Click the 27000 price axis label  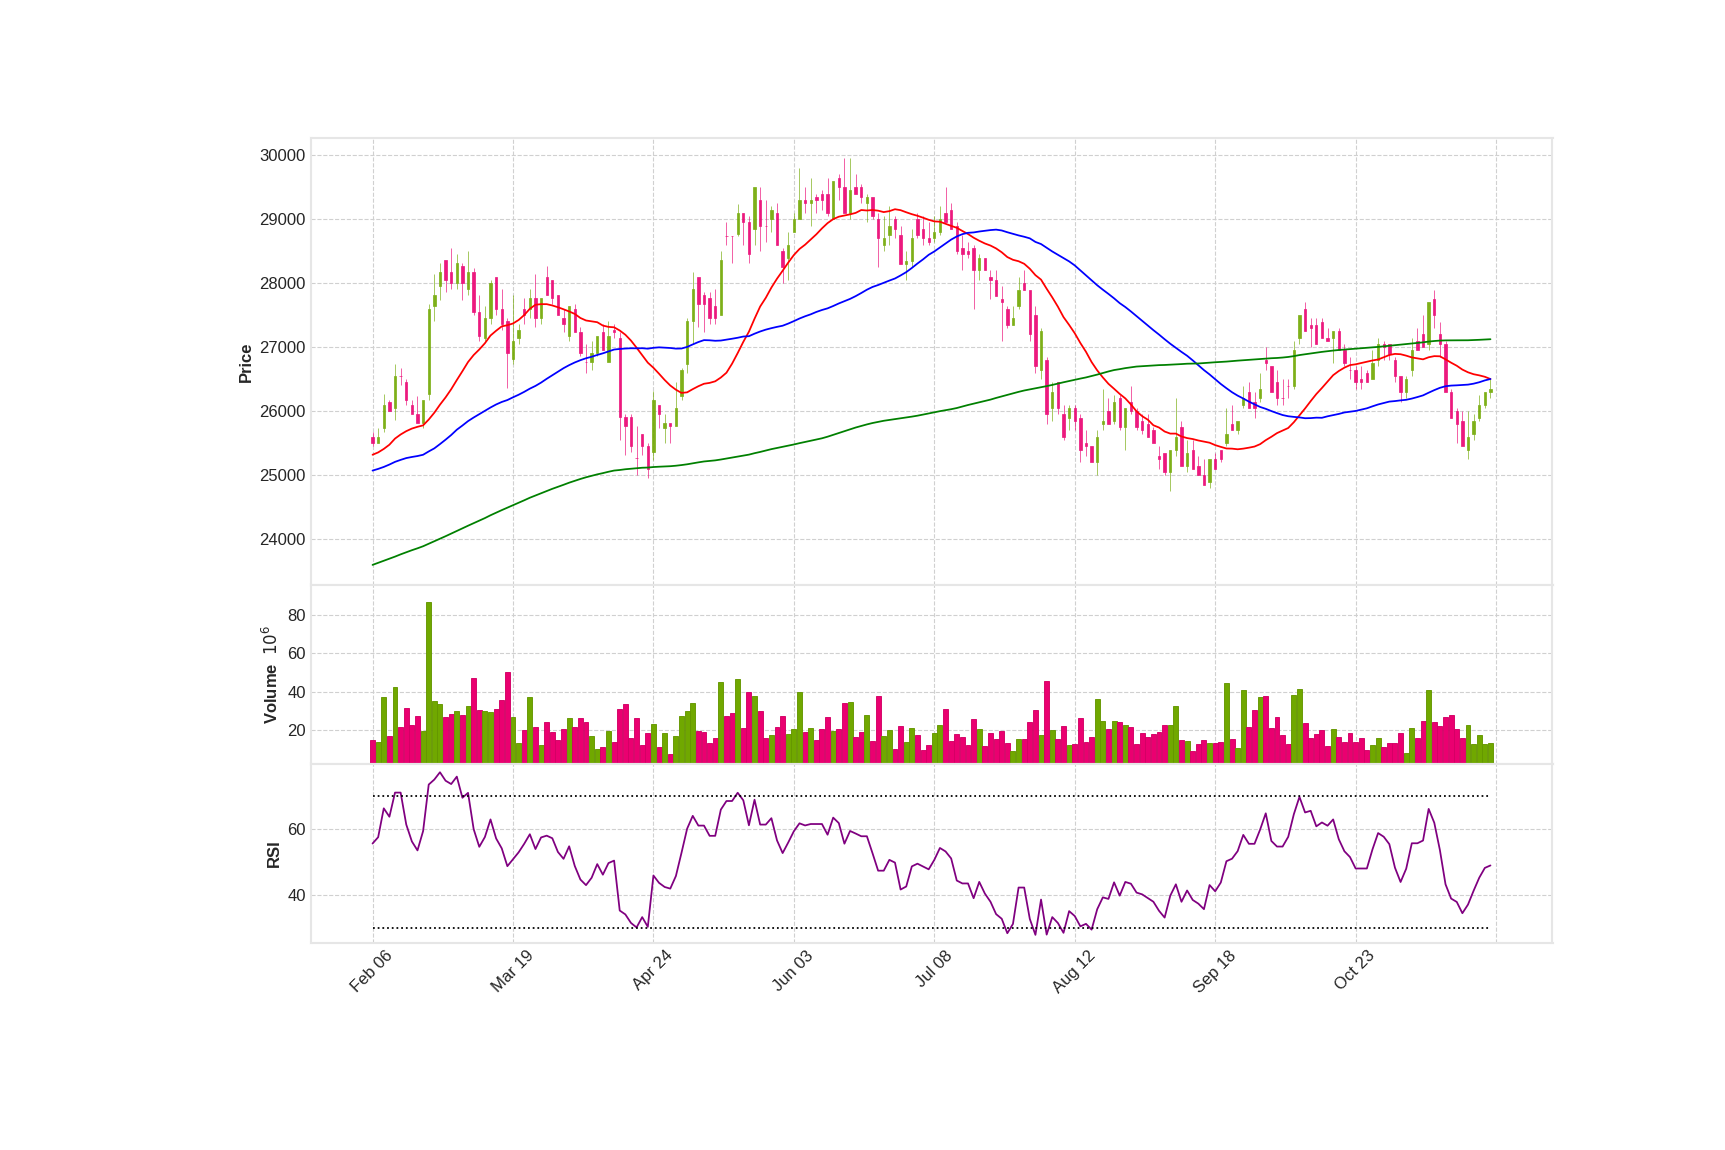pos(282,347)
